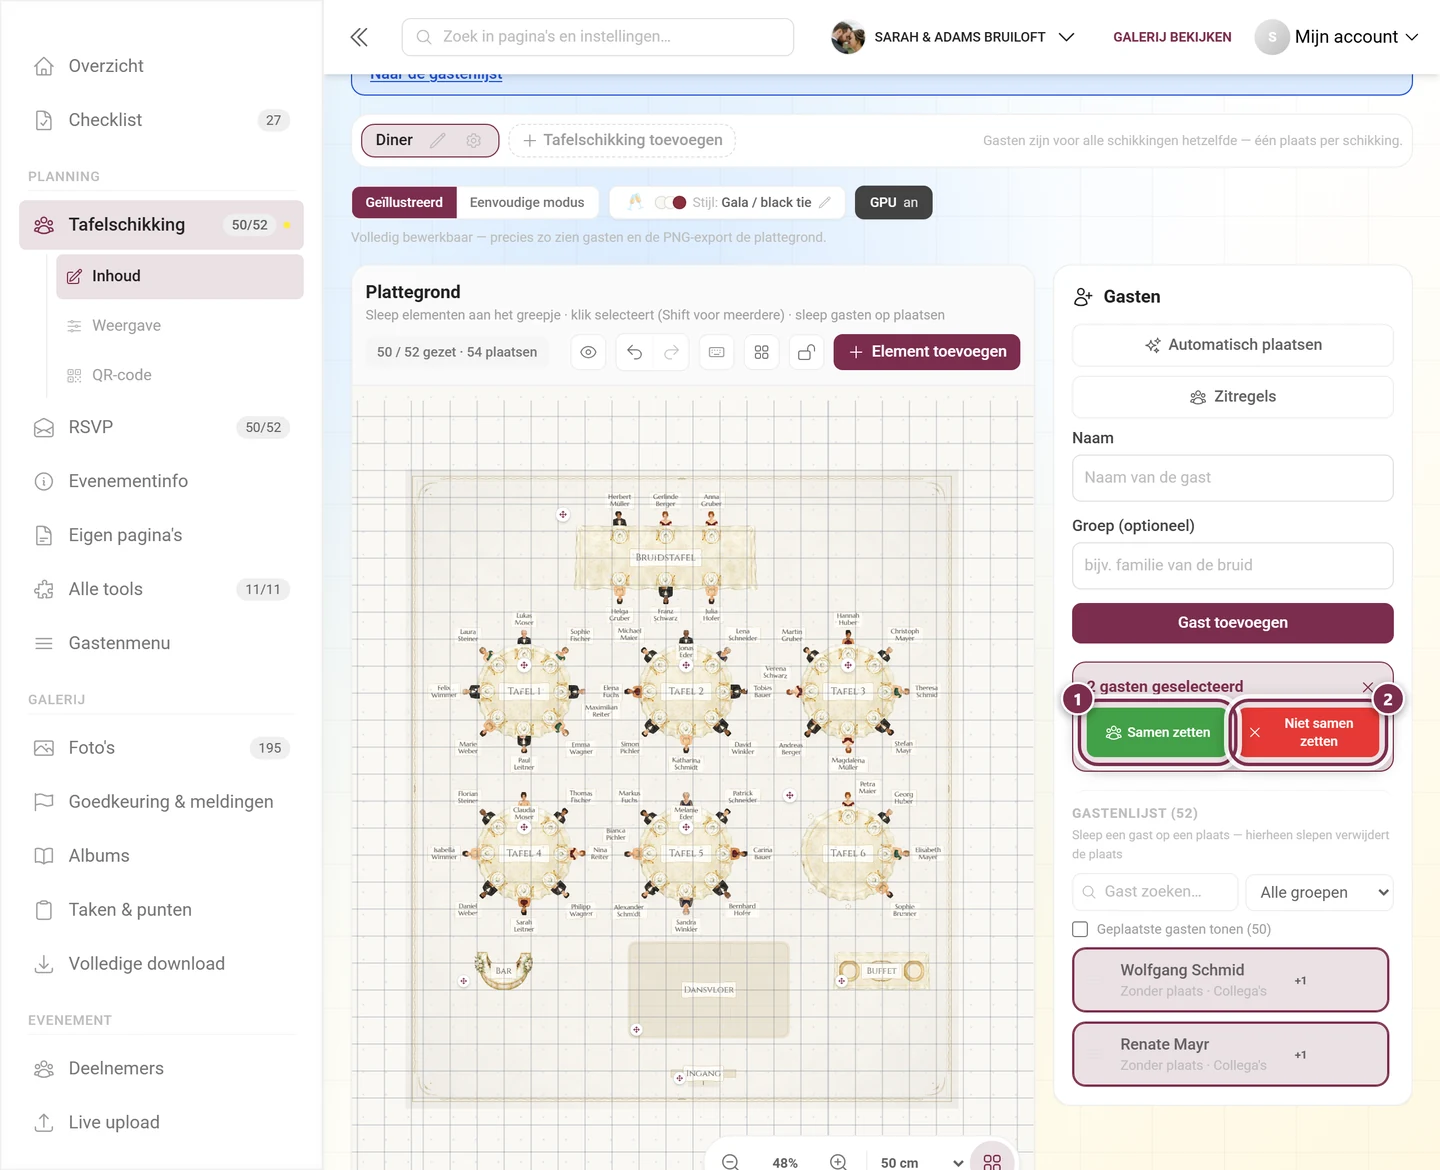Switch to Eenvoudige modus
Image resolution: width=1440 pixels, height=1170 pixels.
(x=527, y=203)
